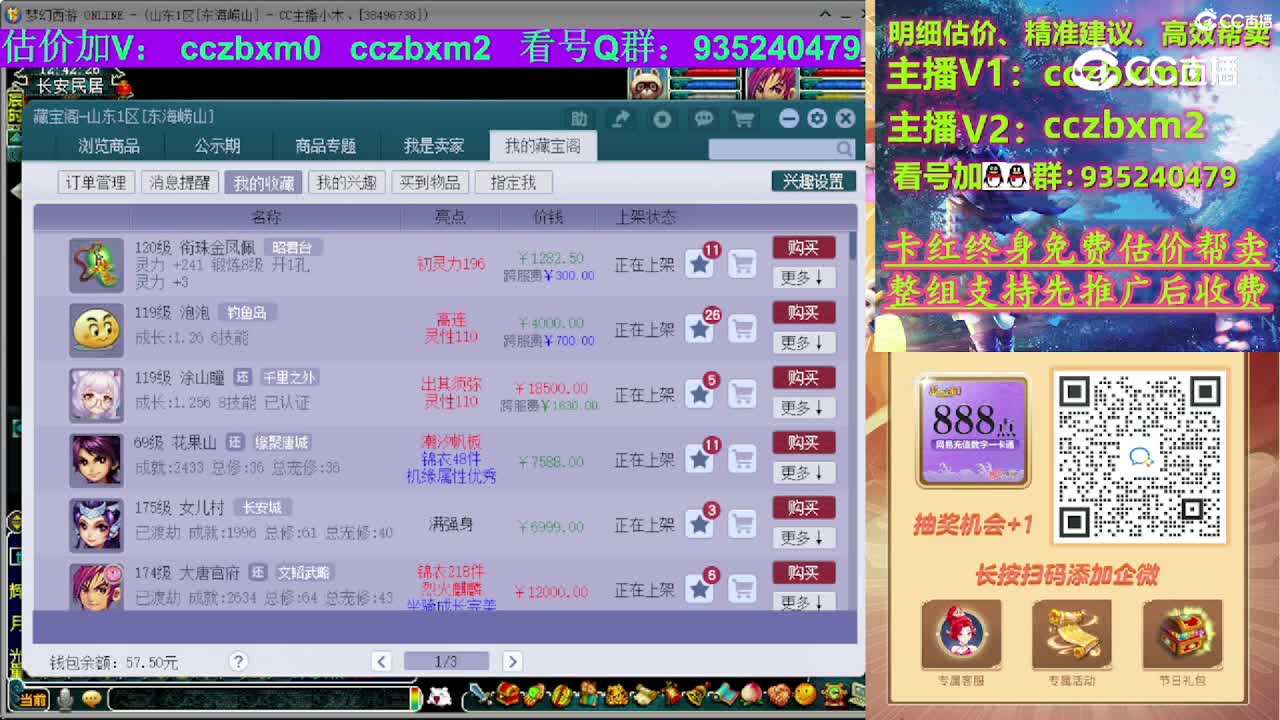Viewport: 1280px width, 720px height.
Task: Click the microphone icon in the chat bar
Action: point(64,699)
